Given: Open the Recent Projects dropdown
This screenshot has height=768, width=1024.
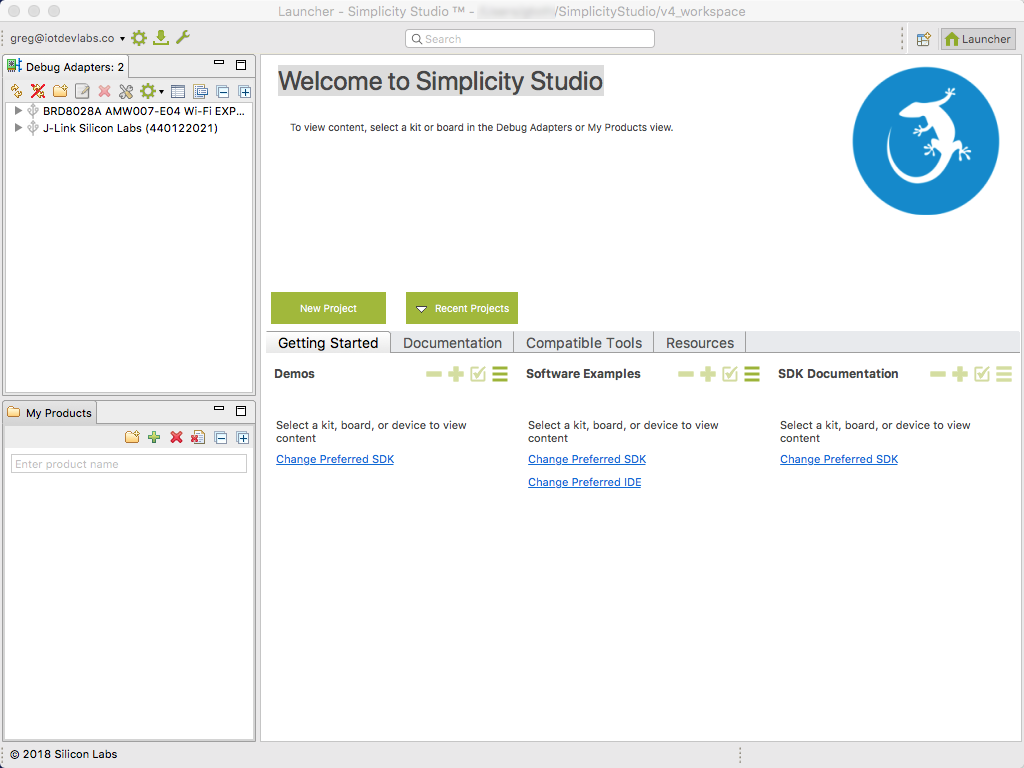Looking at the screenshot, I should pyautogui.click(x=461, y=308).
